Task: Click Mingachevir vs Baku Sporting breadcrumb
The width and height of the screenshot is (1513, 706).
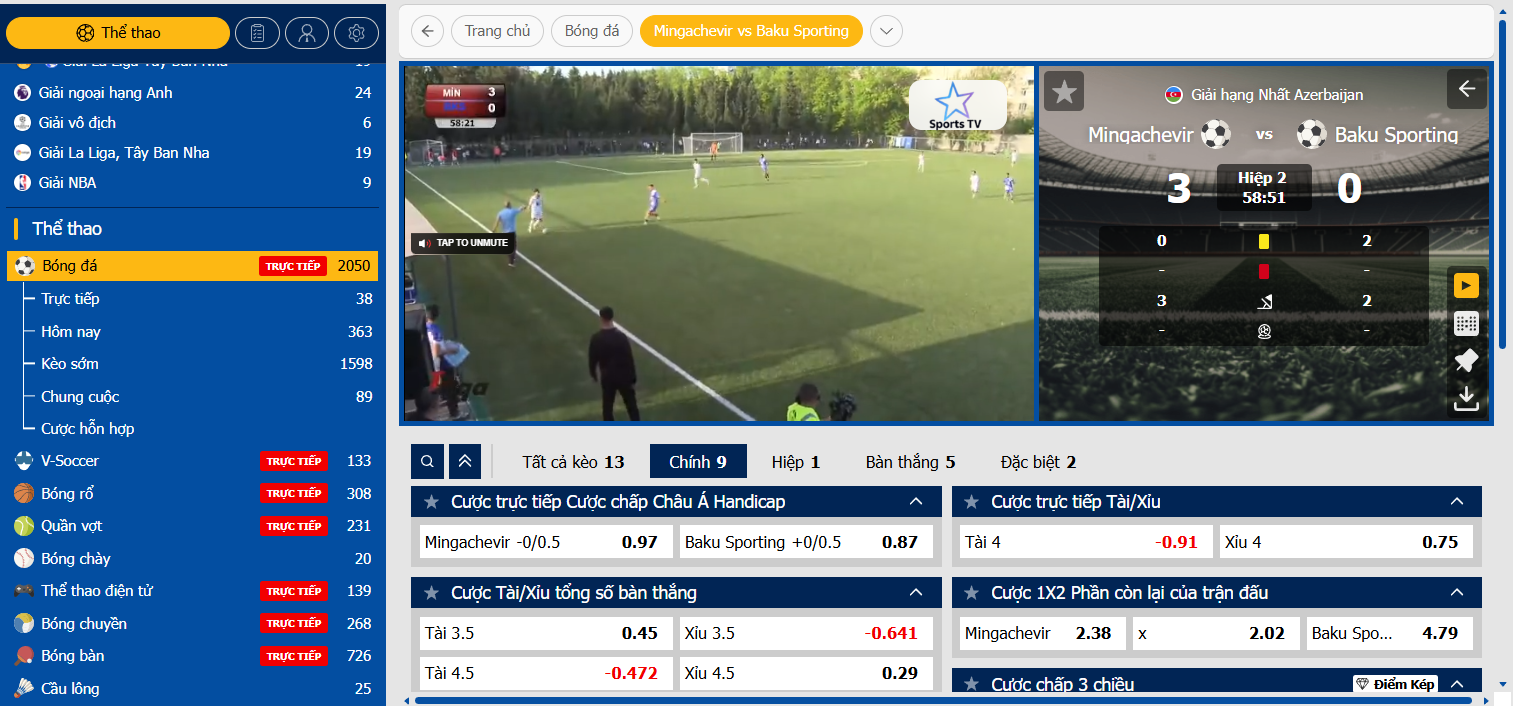Action: [751, 31]
